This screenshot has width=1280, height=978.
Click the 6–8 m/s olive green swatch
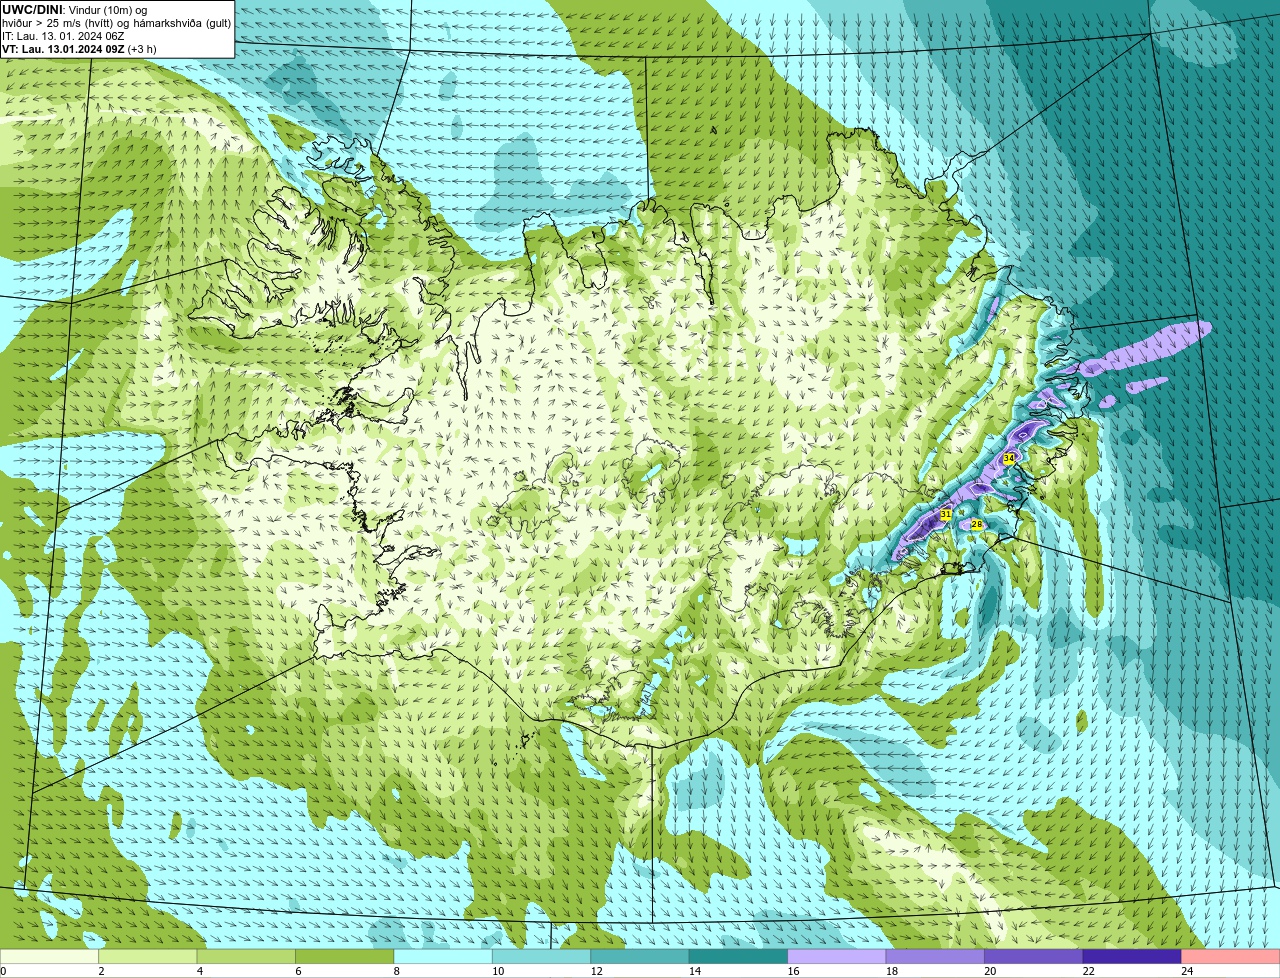344,956
